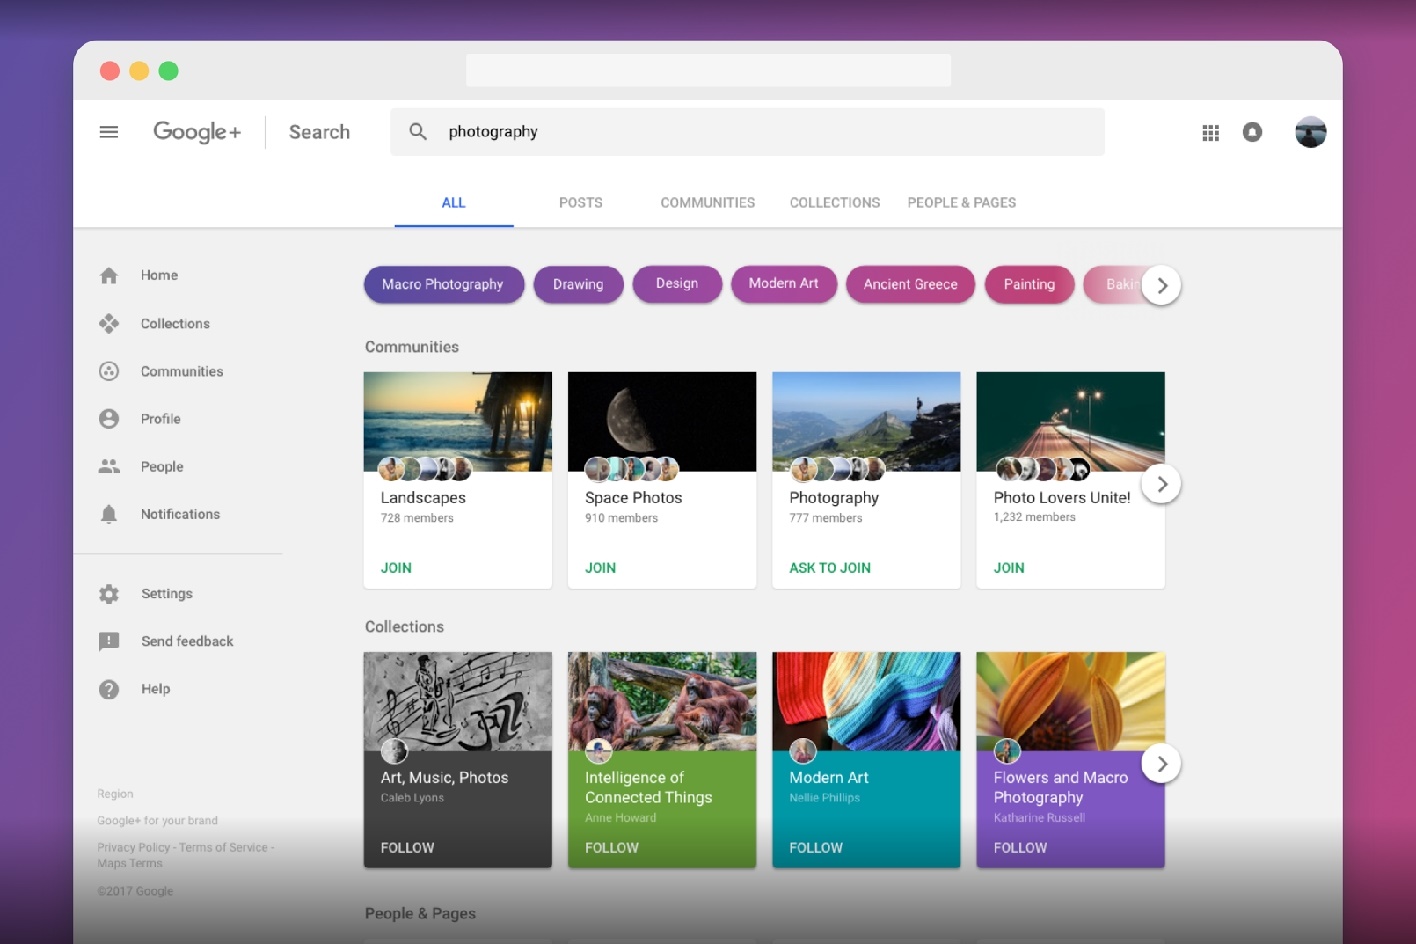
Task: Select the Drawing topic chip
Action: (x=578, y=284)
